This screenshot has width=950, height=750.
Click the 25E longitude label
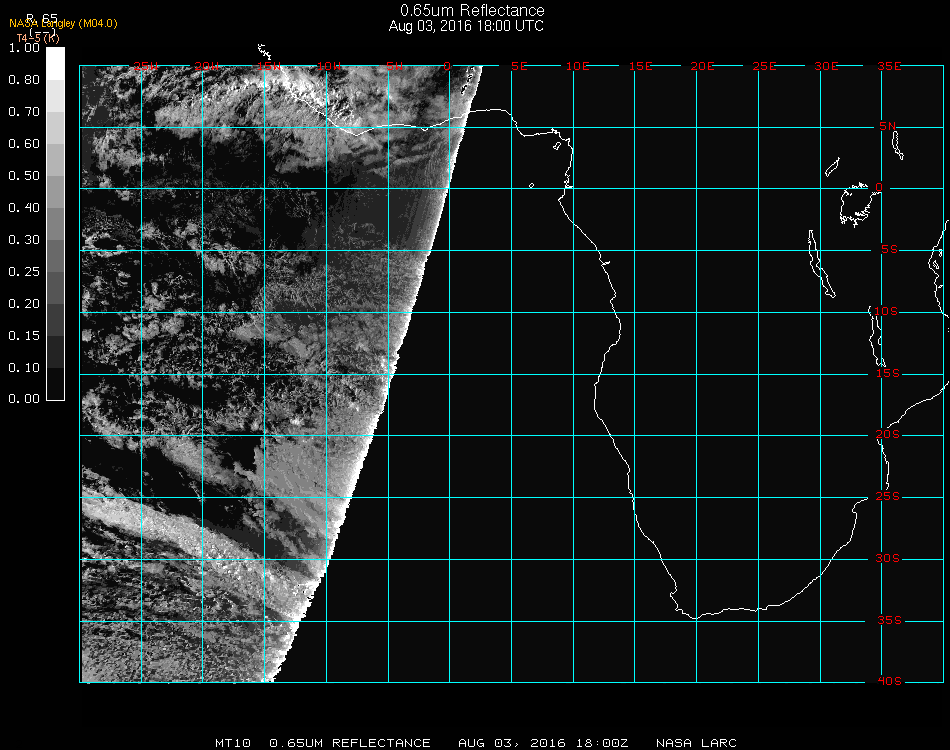pyautogui.click(x=765, y=67)
